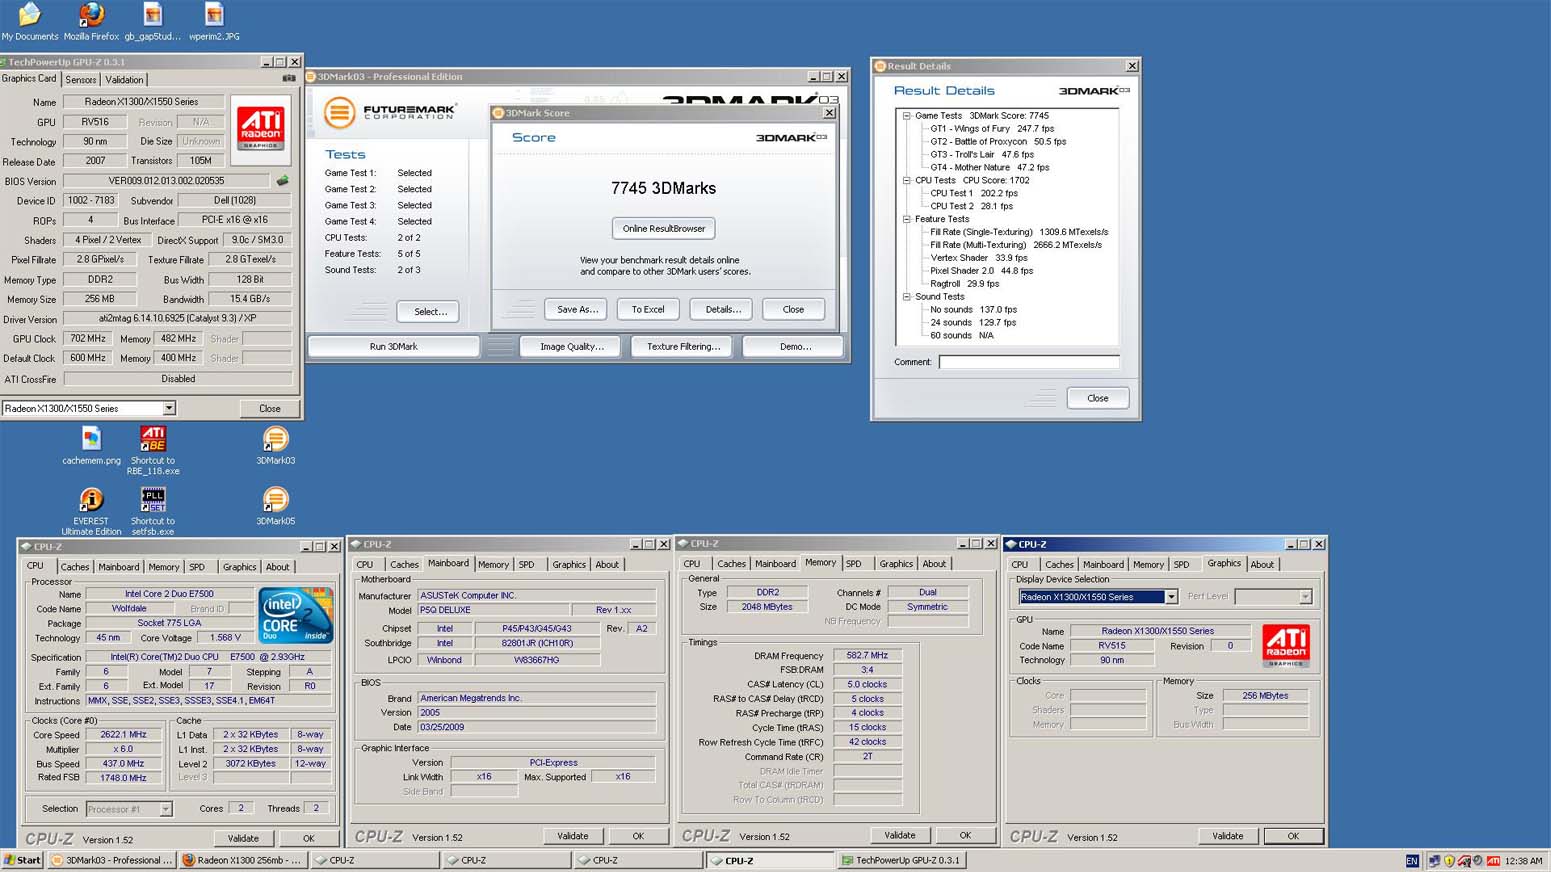
Task: Click the Comment input field
Action: tap(1029, 362)
